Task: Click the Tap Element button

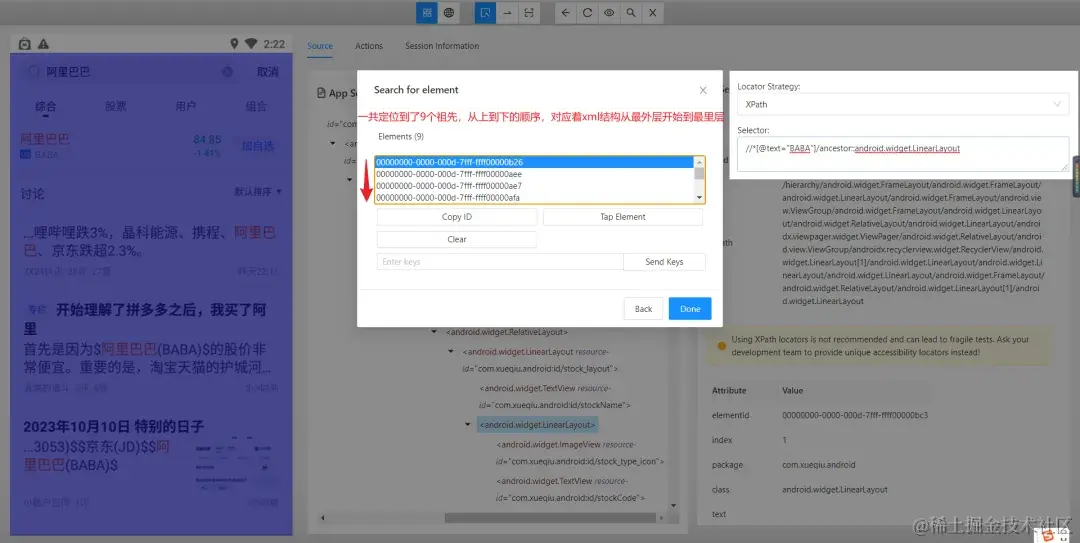Action: (623, 217)
